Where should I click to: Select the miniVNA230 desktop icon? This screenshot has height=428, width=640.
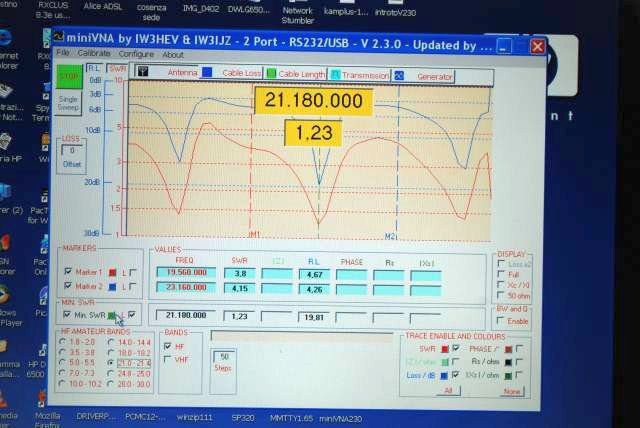click(x=340, y=419)
